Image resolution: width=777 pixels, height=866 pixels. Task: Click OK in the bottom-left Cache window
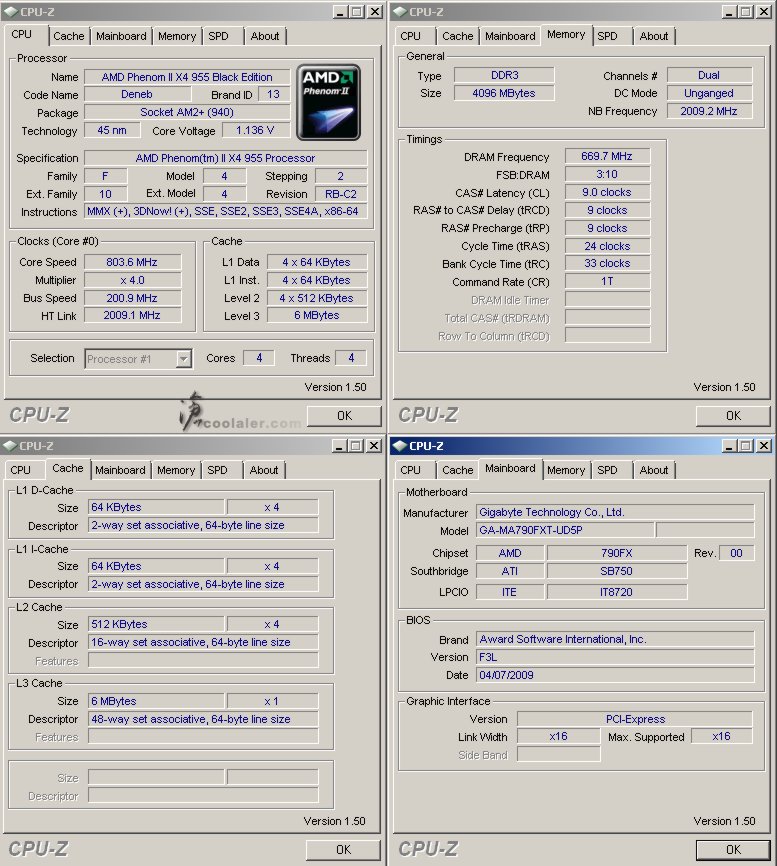click(343, 849)
